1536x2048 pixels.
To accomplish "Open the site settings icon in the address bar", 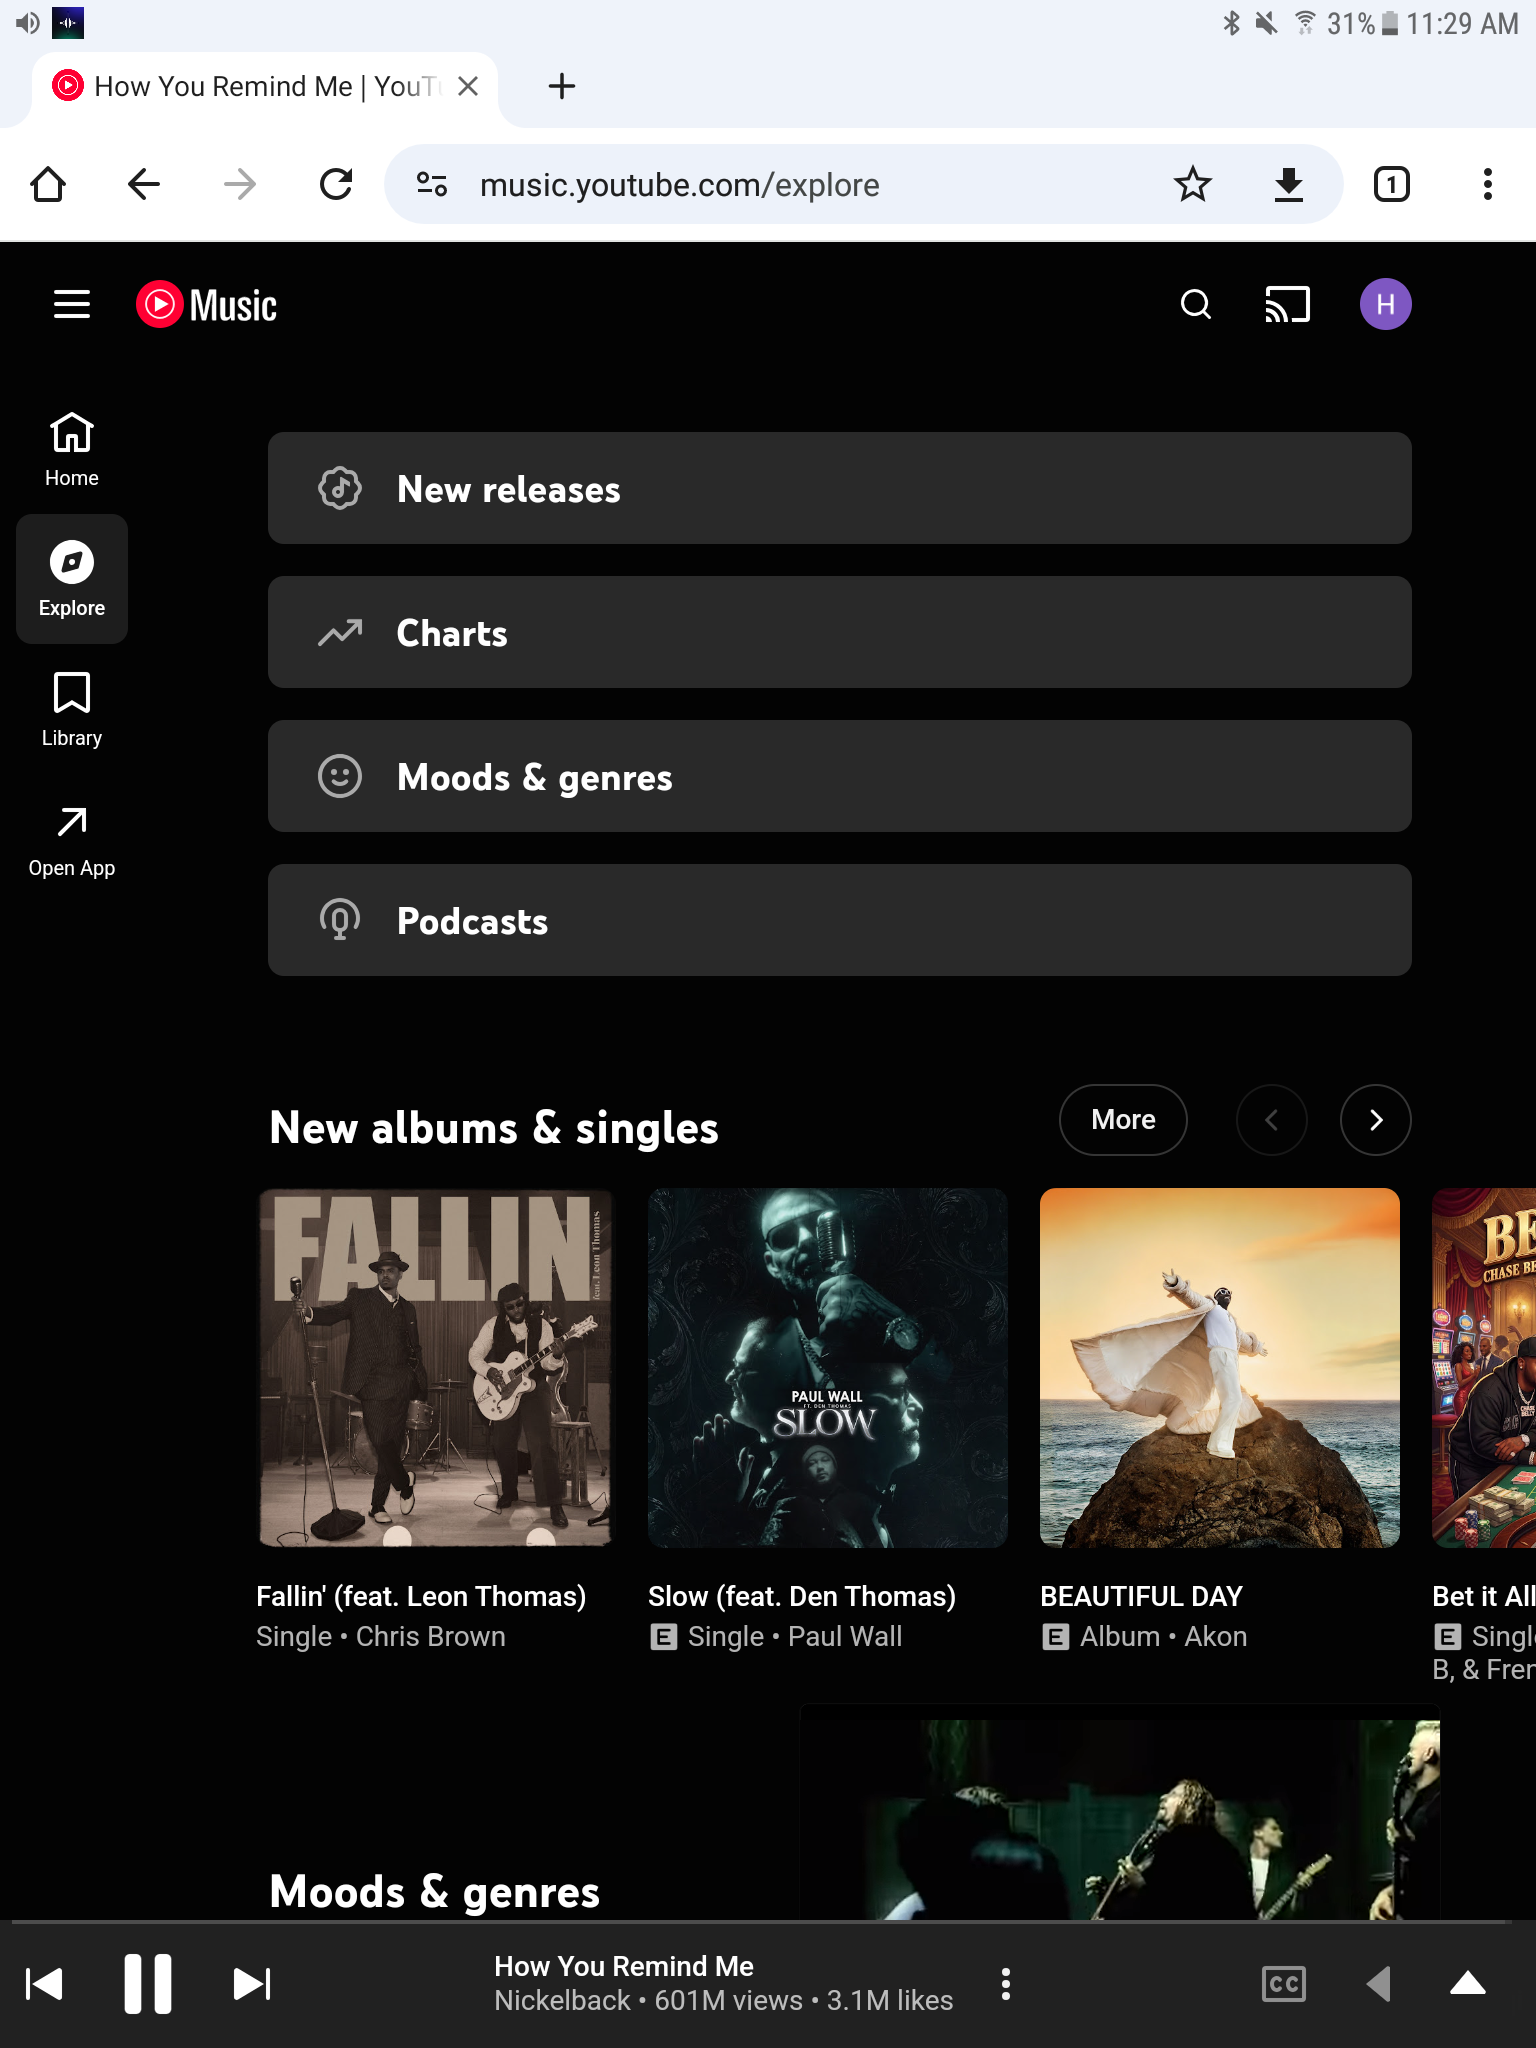I will coord(432,184).
